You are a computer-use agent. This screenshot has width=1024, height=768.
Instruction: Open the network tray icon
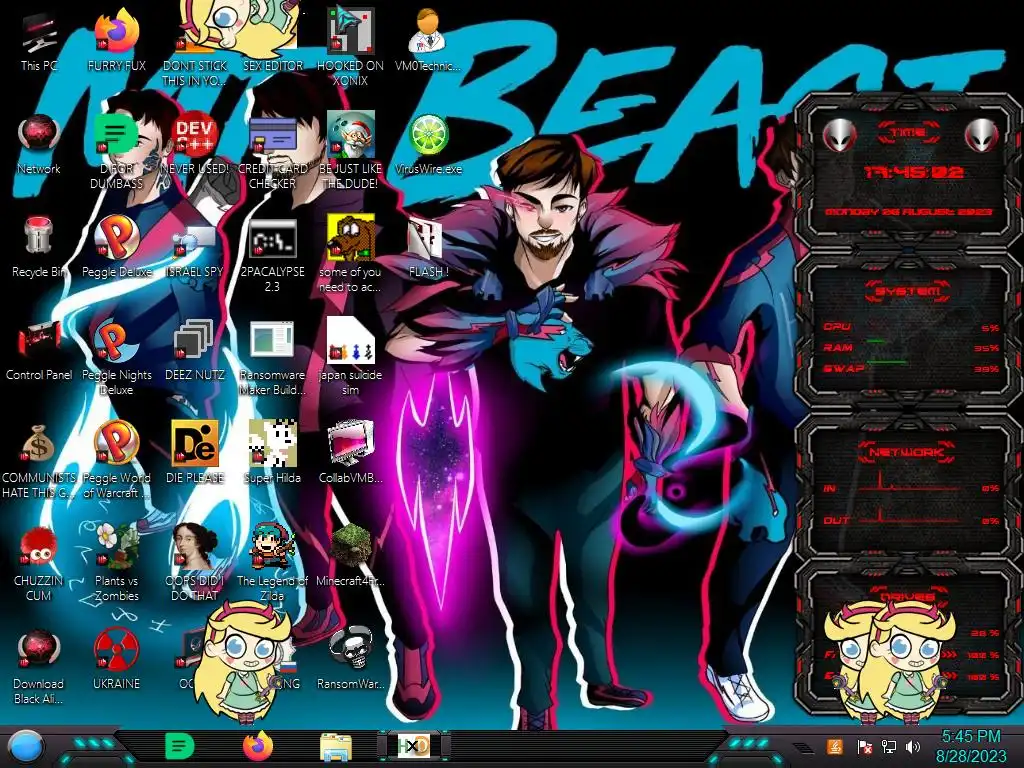pos(889,747)
